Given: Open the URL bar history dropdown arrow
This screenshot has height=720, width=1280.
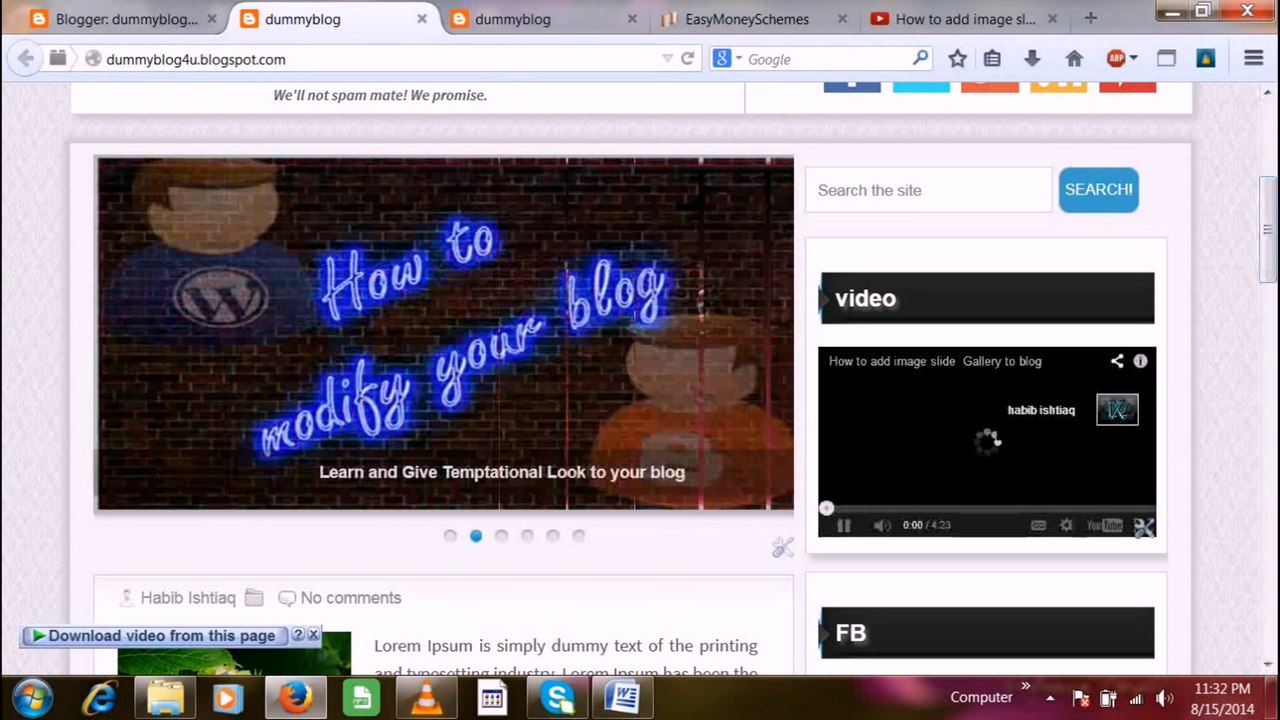Looking at the screenshot, I should tap(667, 59).
